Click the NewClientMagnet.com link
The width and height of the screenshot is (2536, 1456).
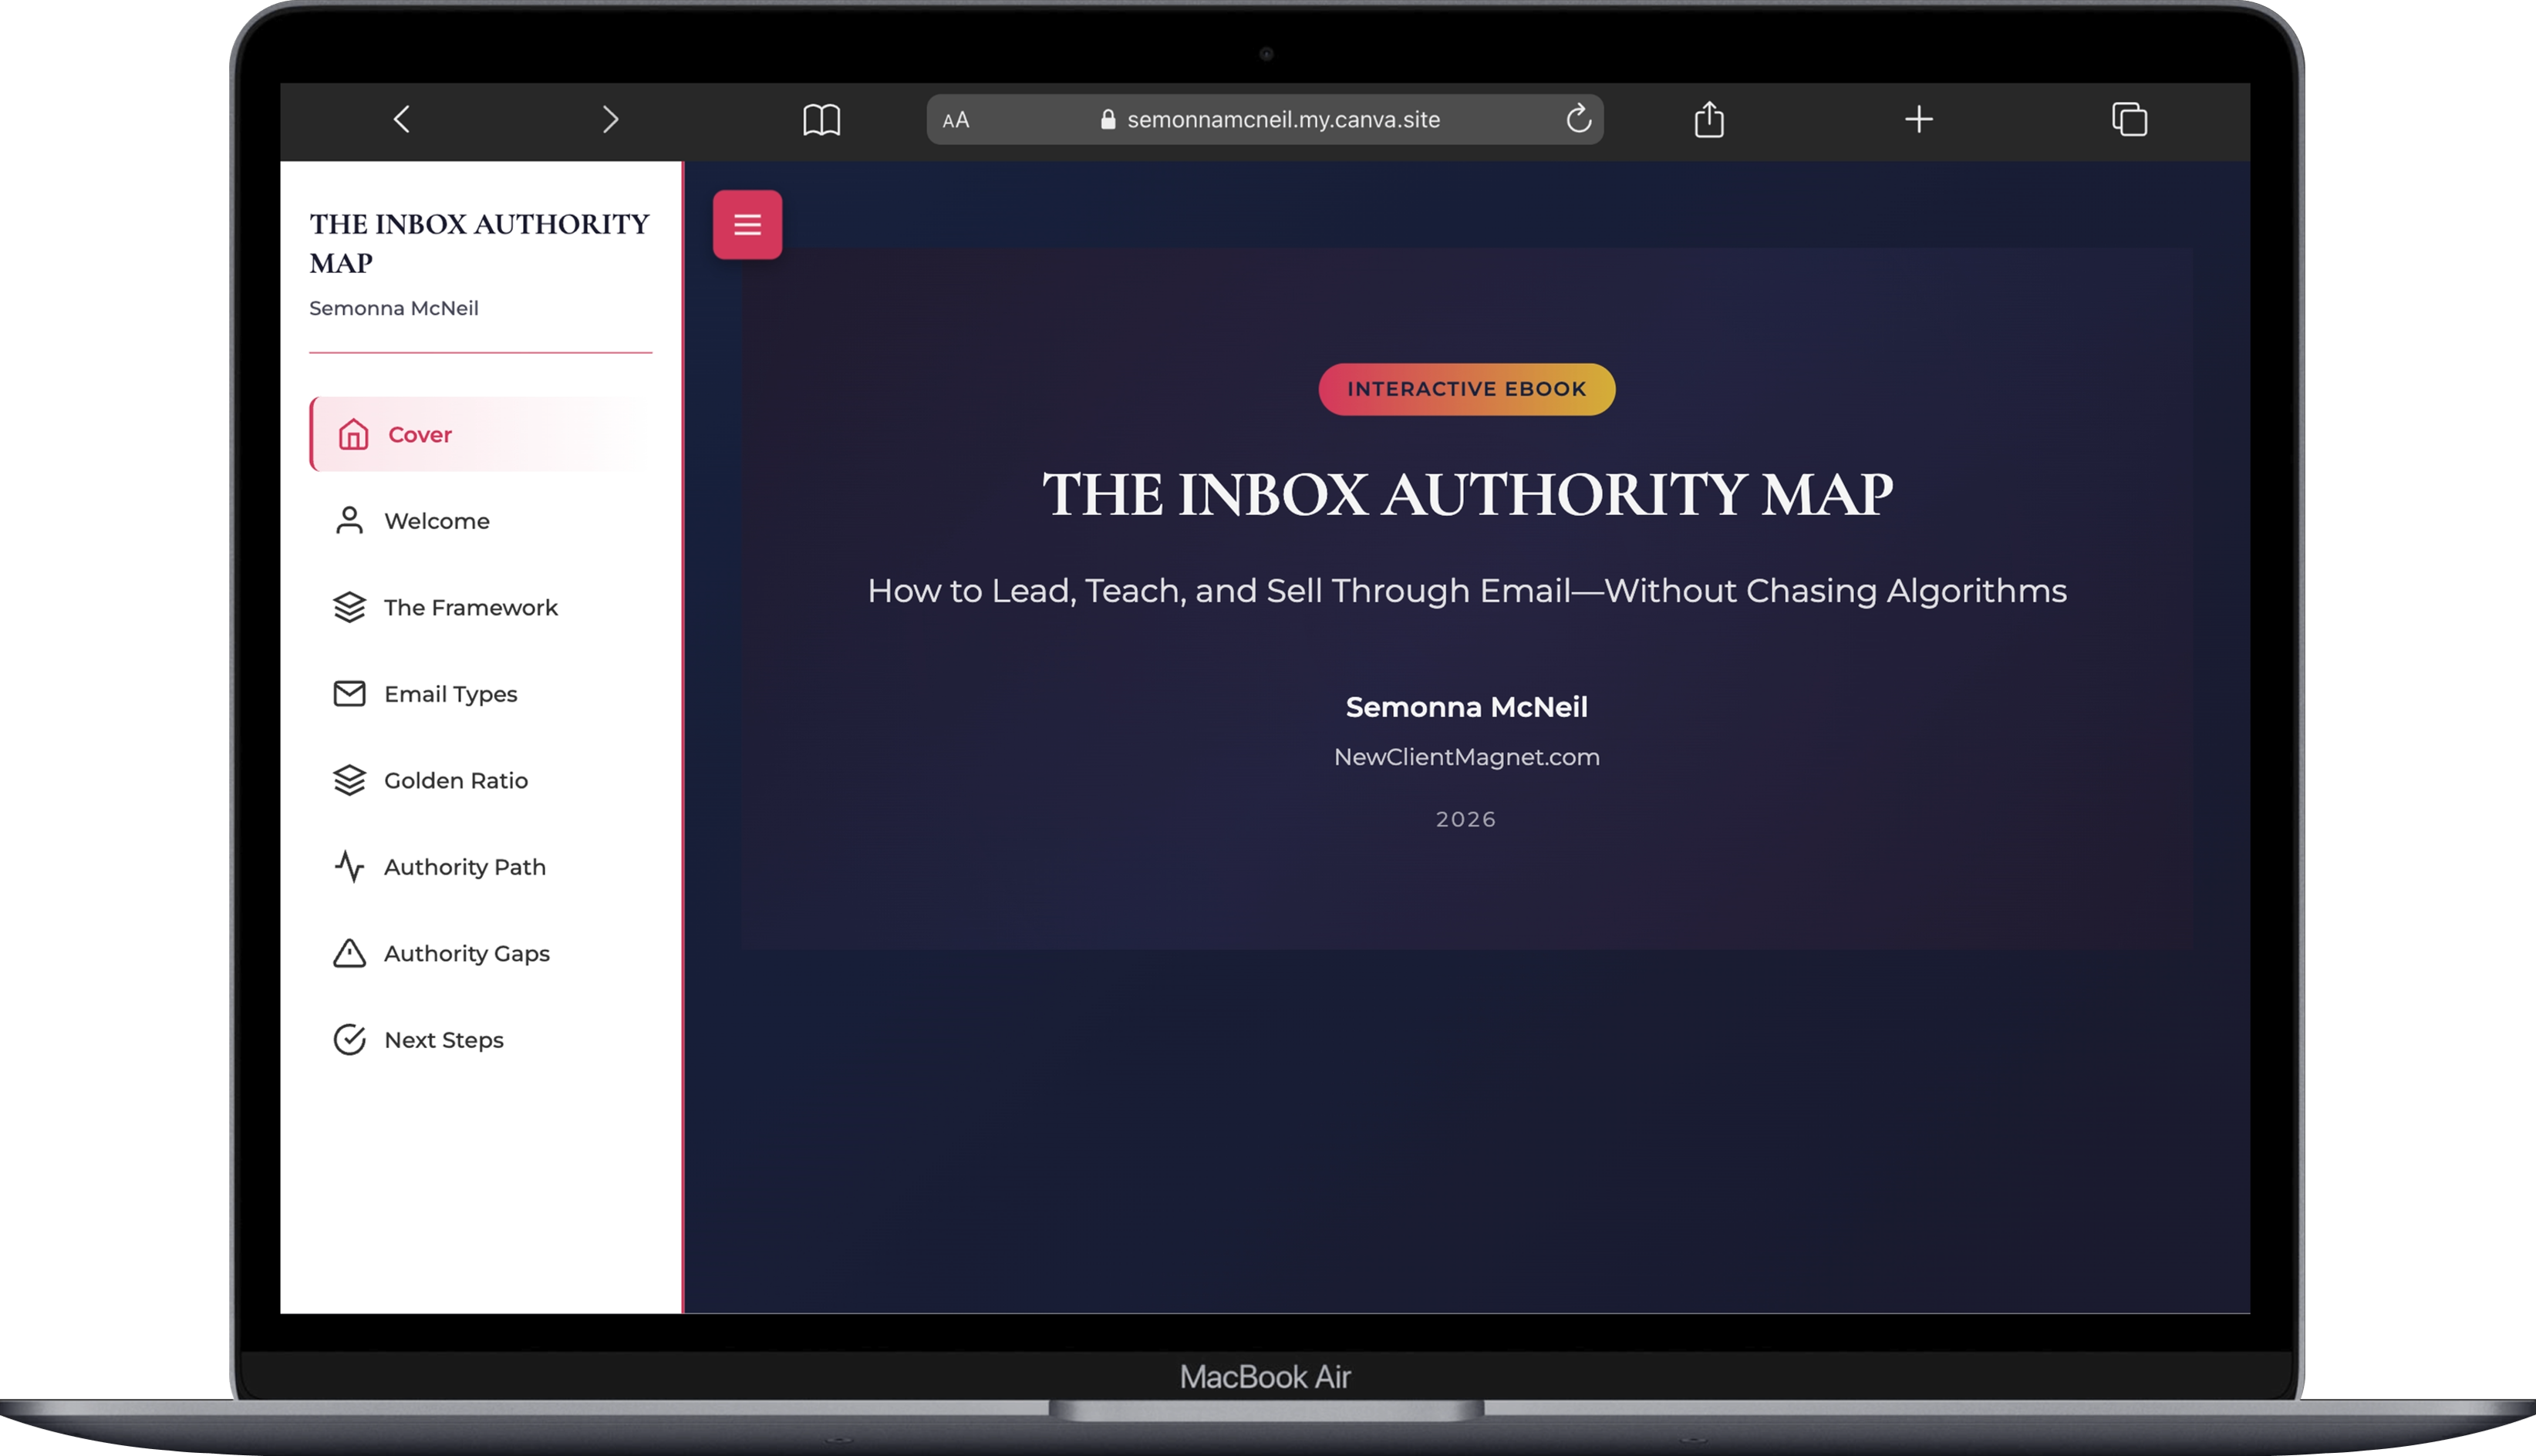[x=1465, y=757]
